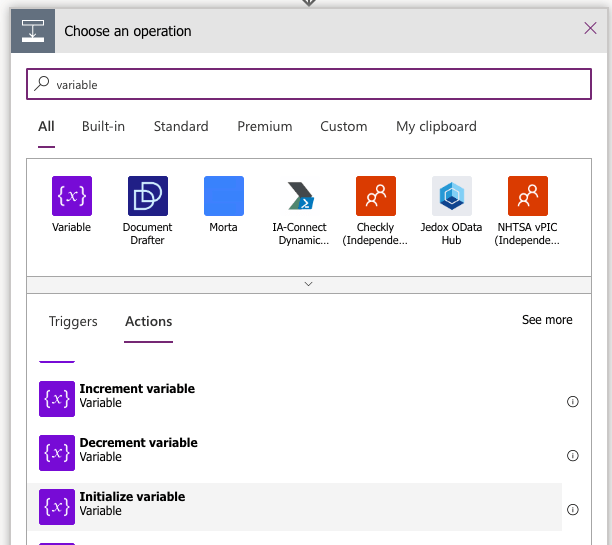Click the See more link
This screenshot has width=612, height=545.
point(547,320)
